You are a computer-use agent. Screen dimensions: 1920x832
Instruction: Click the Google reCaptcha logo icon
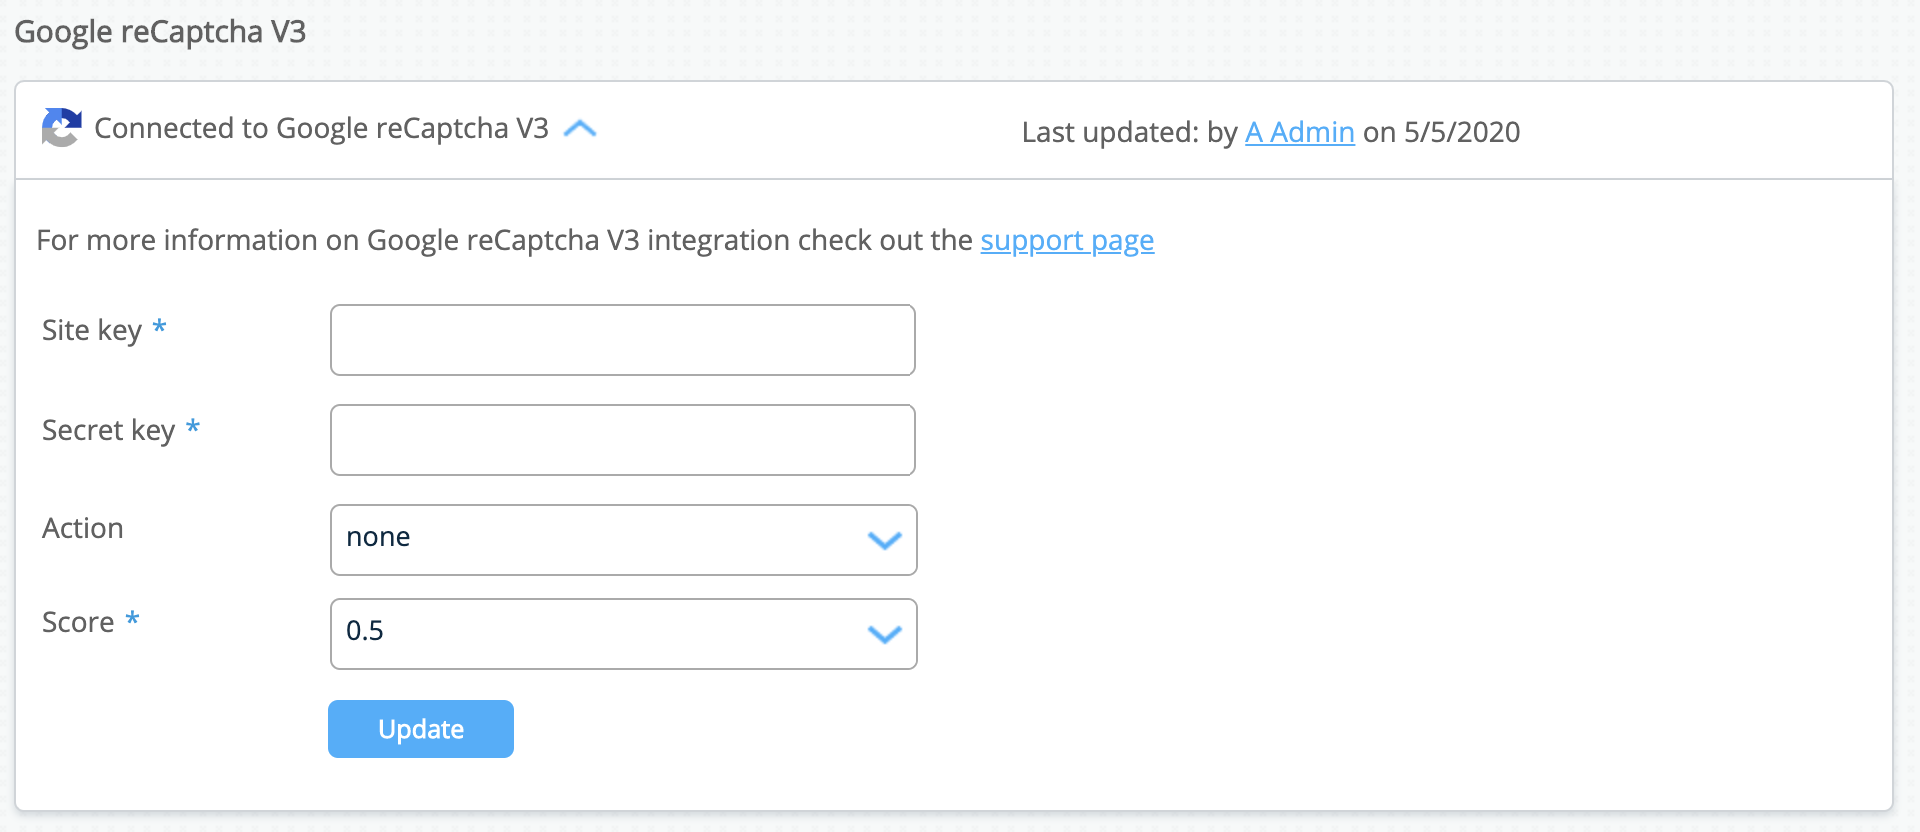click(x=61, y=128)
